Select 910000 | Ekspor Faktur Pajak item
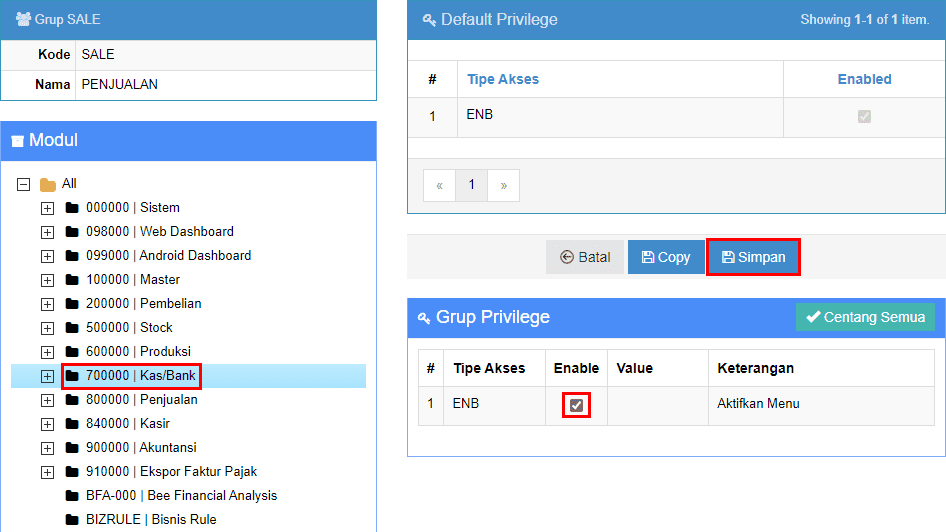Screen dimensions: 946x532 click(171, 472)
